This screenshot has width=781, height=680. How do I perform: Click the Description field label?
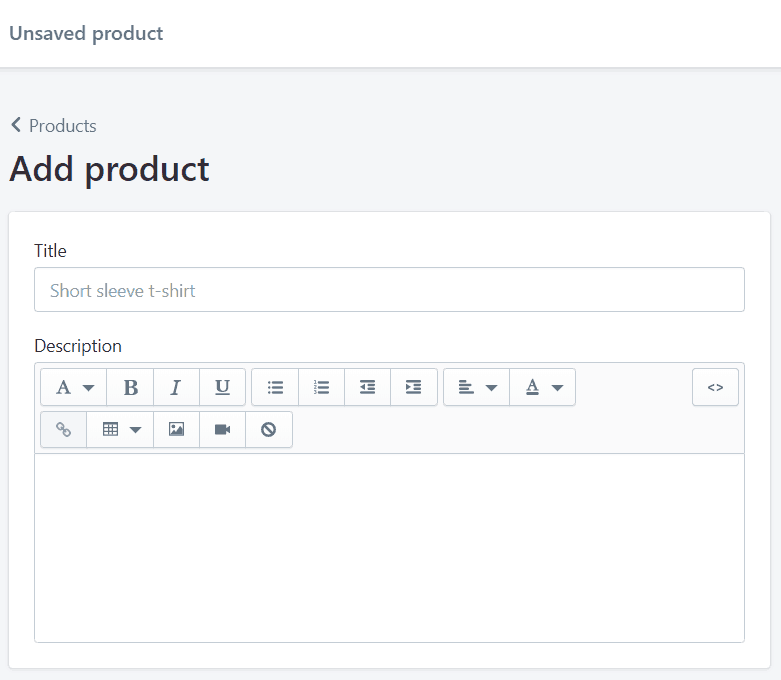(x=78, y=346)
